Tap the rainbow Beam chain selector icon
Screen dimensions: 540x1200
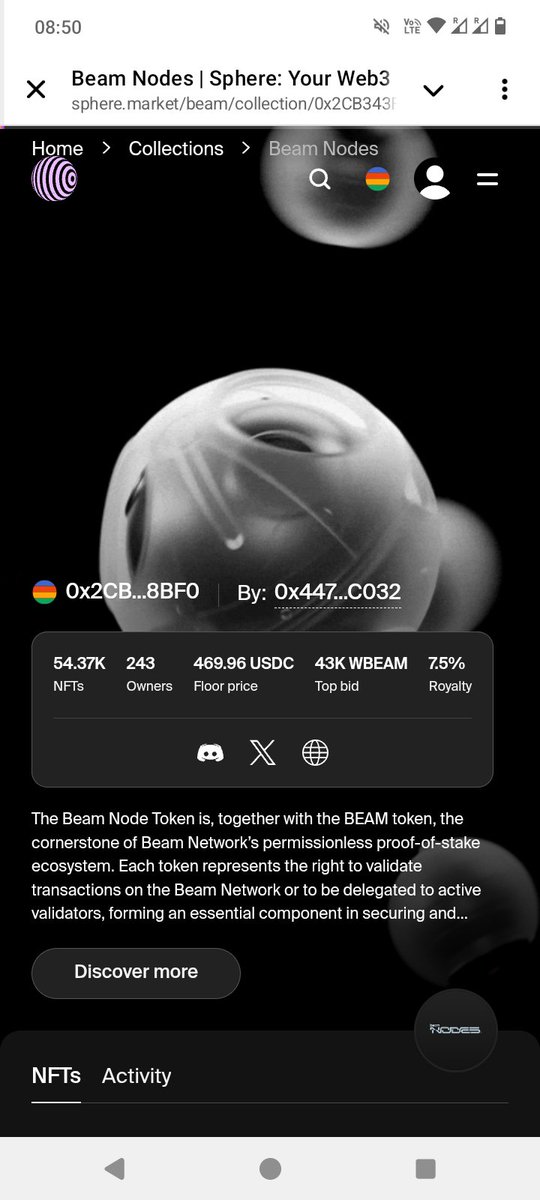(x=377, y=179)
